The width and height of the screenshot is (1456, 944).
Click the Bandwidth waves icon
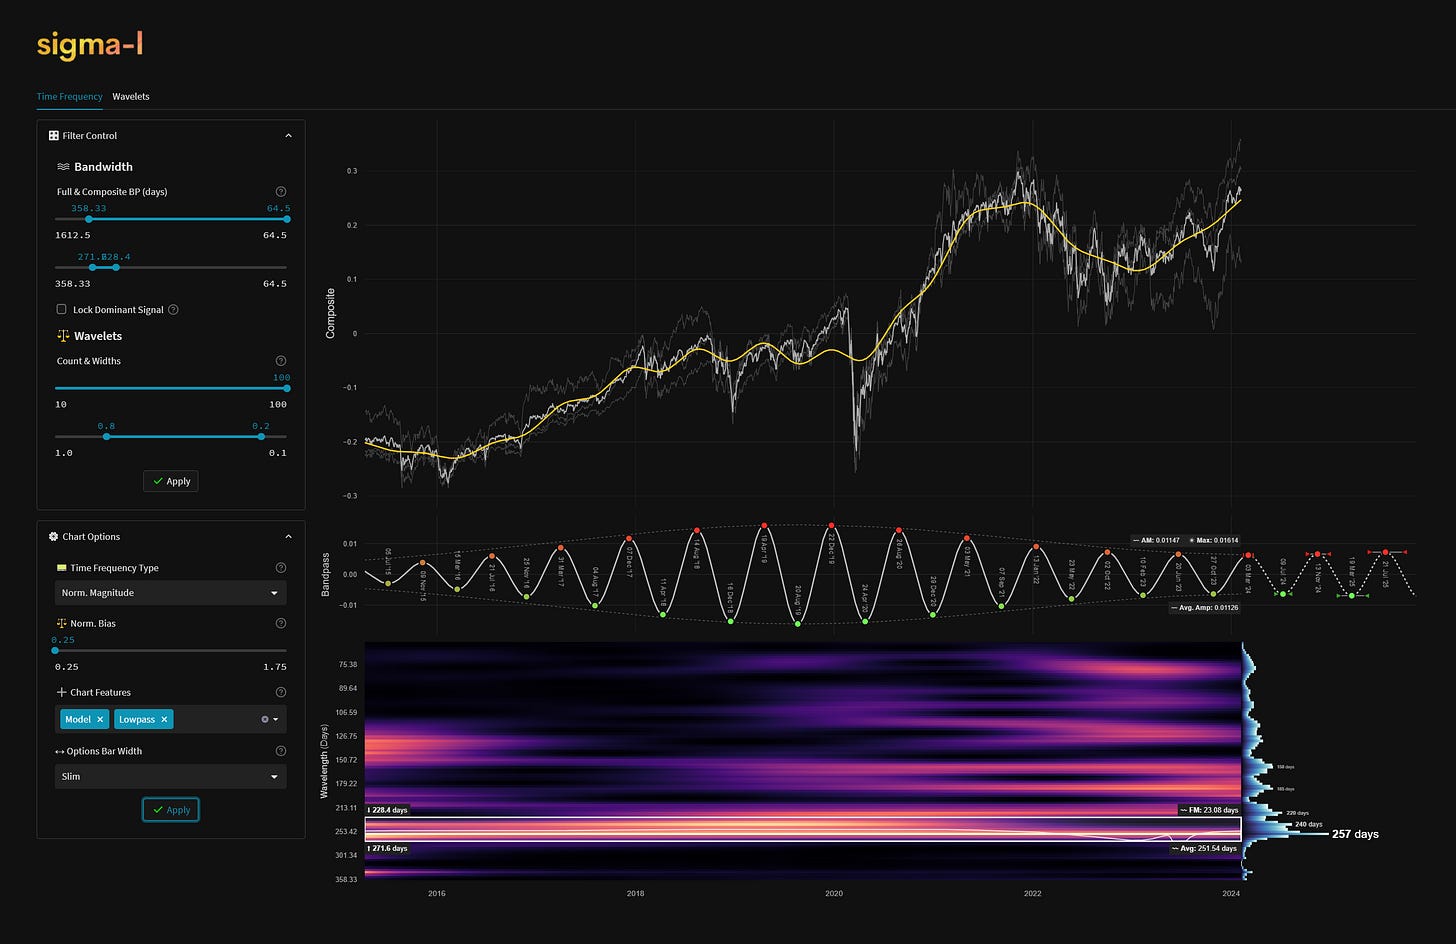(x=63, y=167)
